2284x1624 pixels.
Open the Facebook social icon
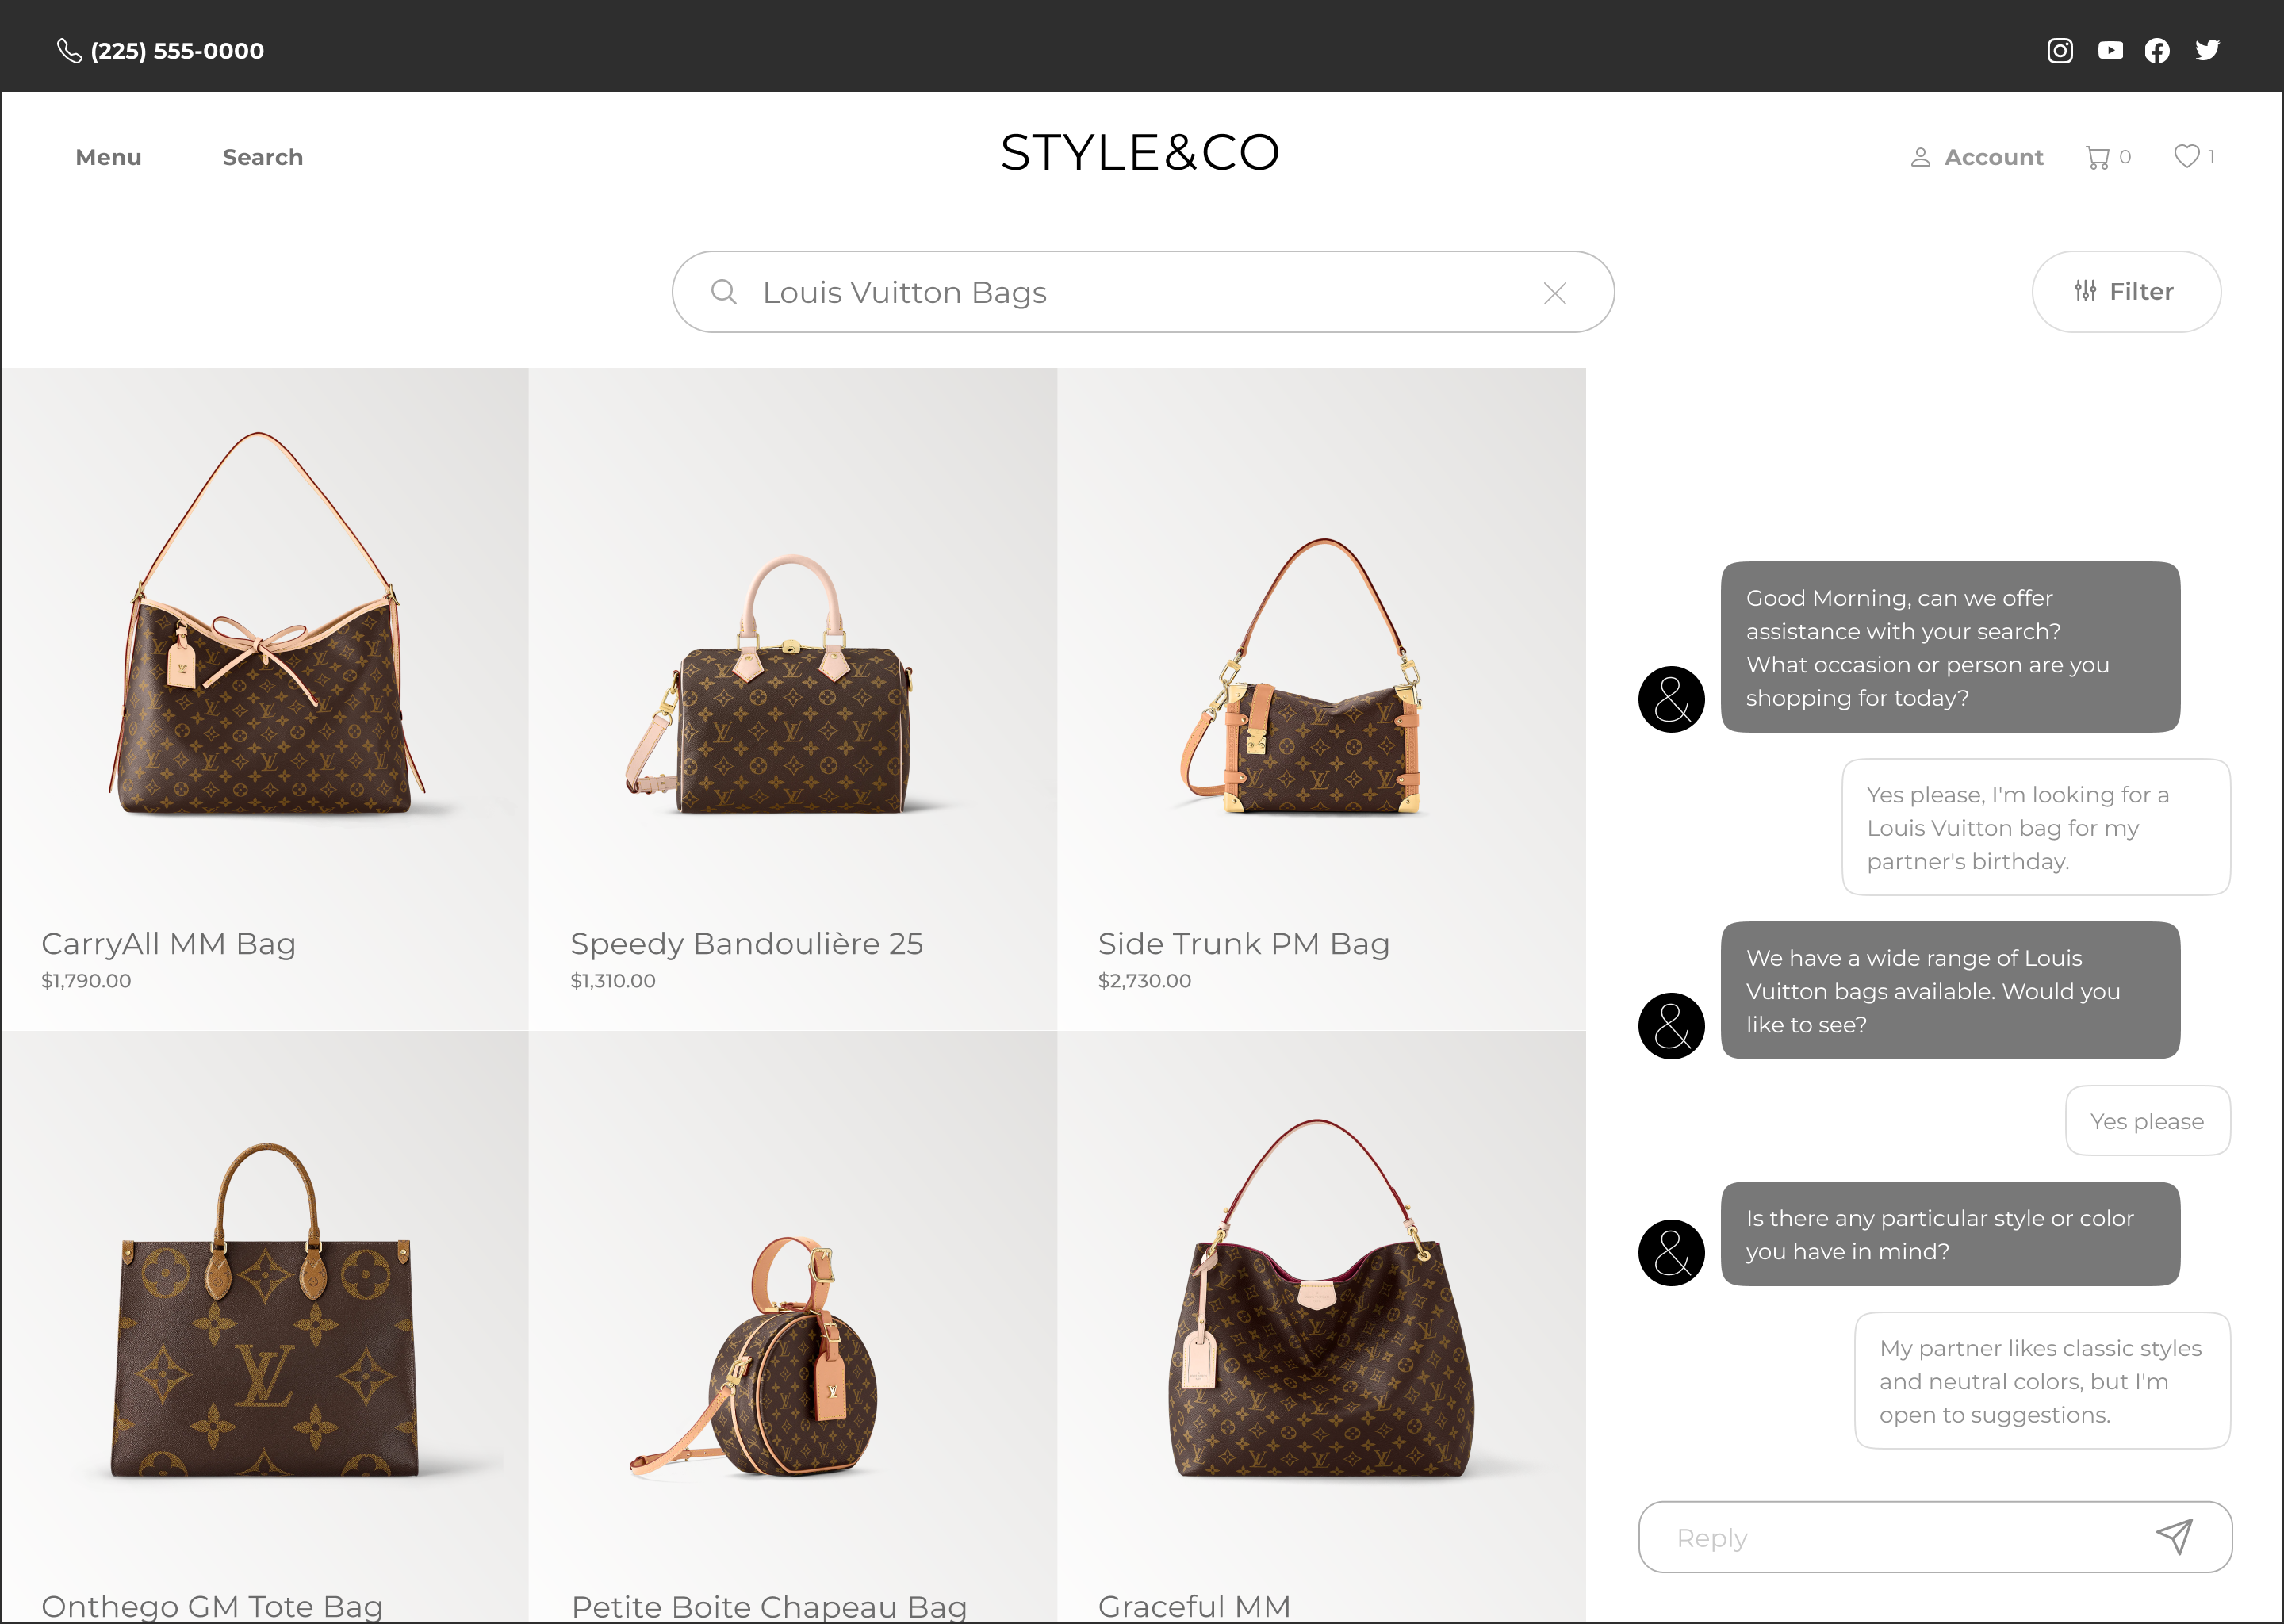tap(2157, 50)
